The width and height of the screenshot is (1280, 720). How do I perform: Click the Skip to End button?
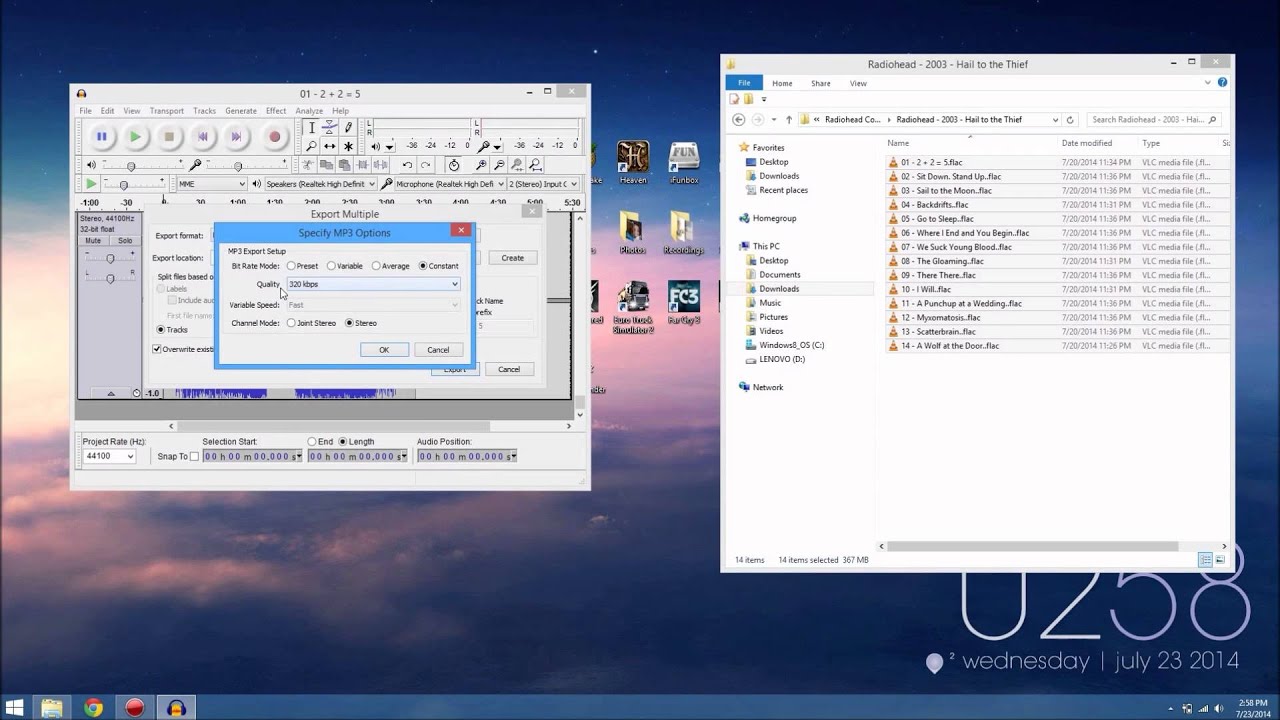[237, 137]
